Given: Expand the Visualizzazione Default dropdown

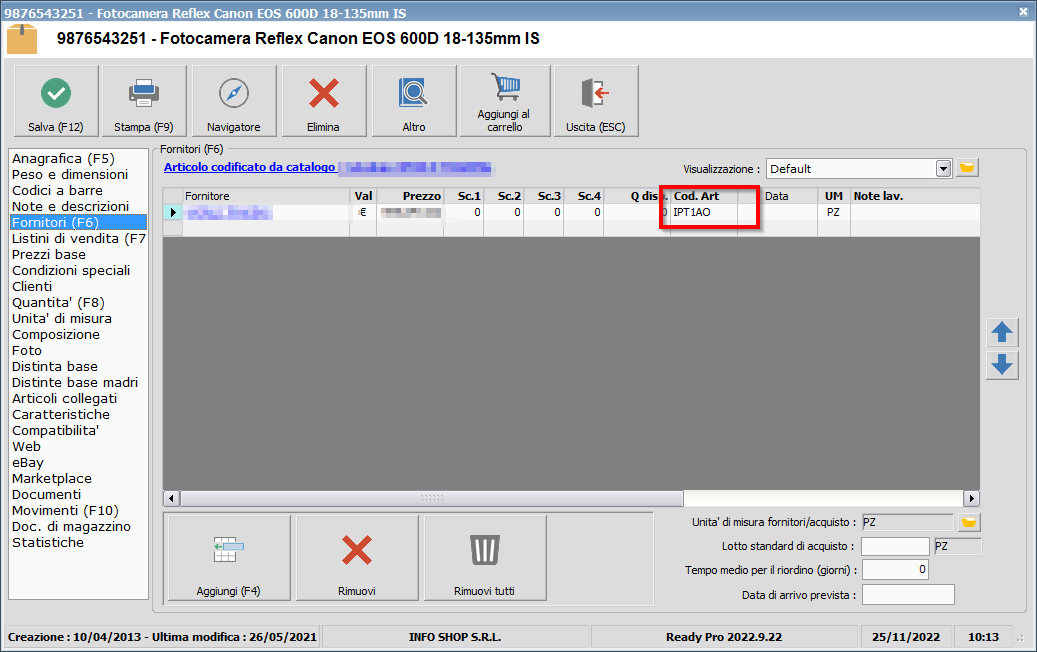Looking at the screenshot, I should pyautogui.click(x=943, y=169).
